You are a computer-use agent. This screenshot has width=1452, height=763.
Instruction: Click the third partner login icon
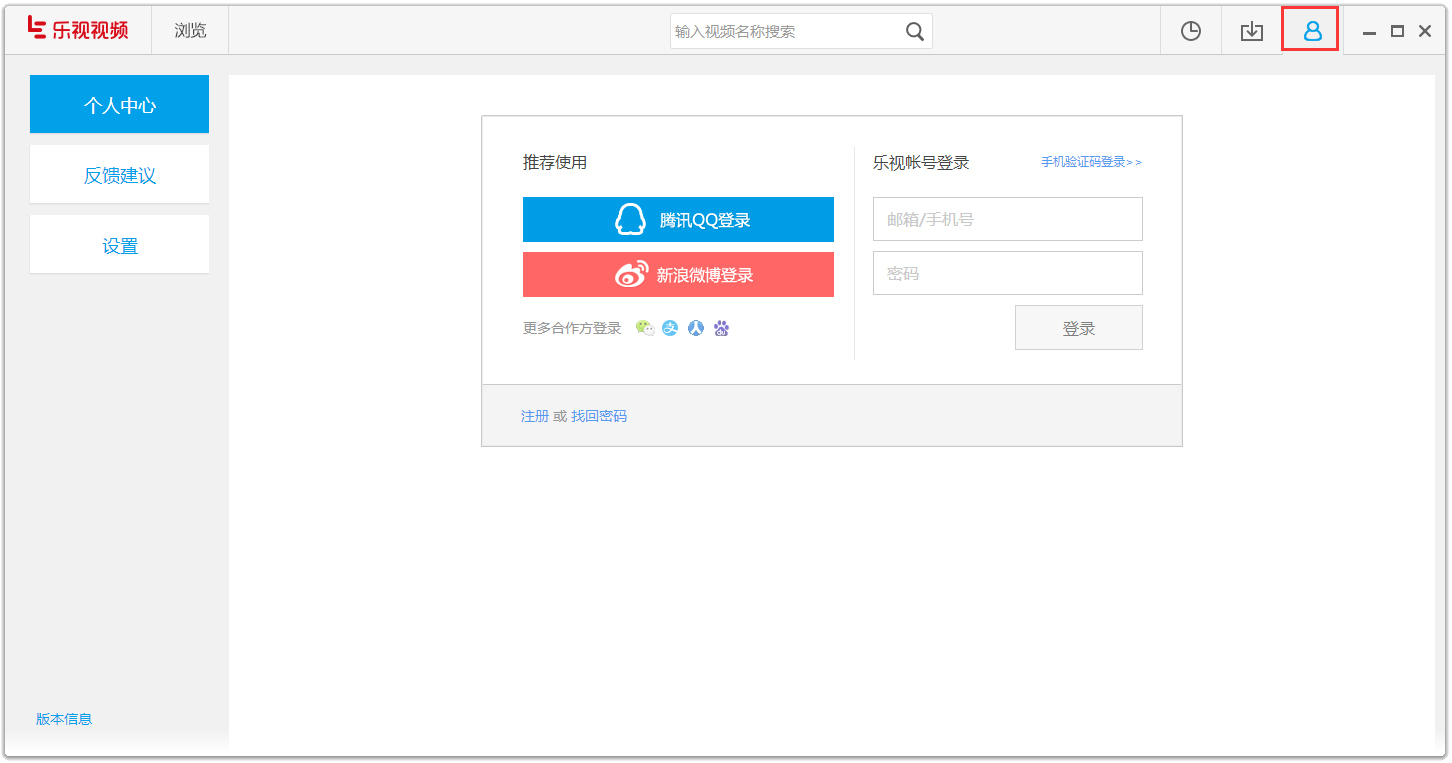696,327
